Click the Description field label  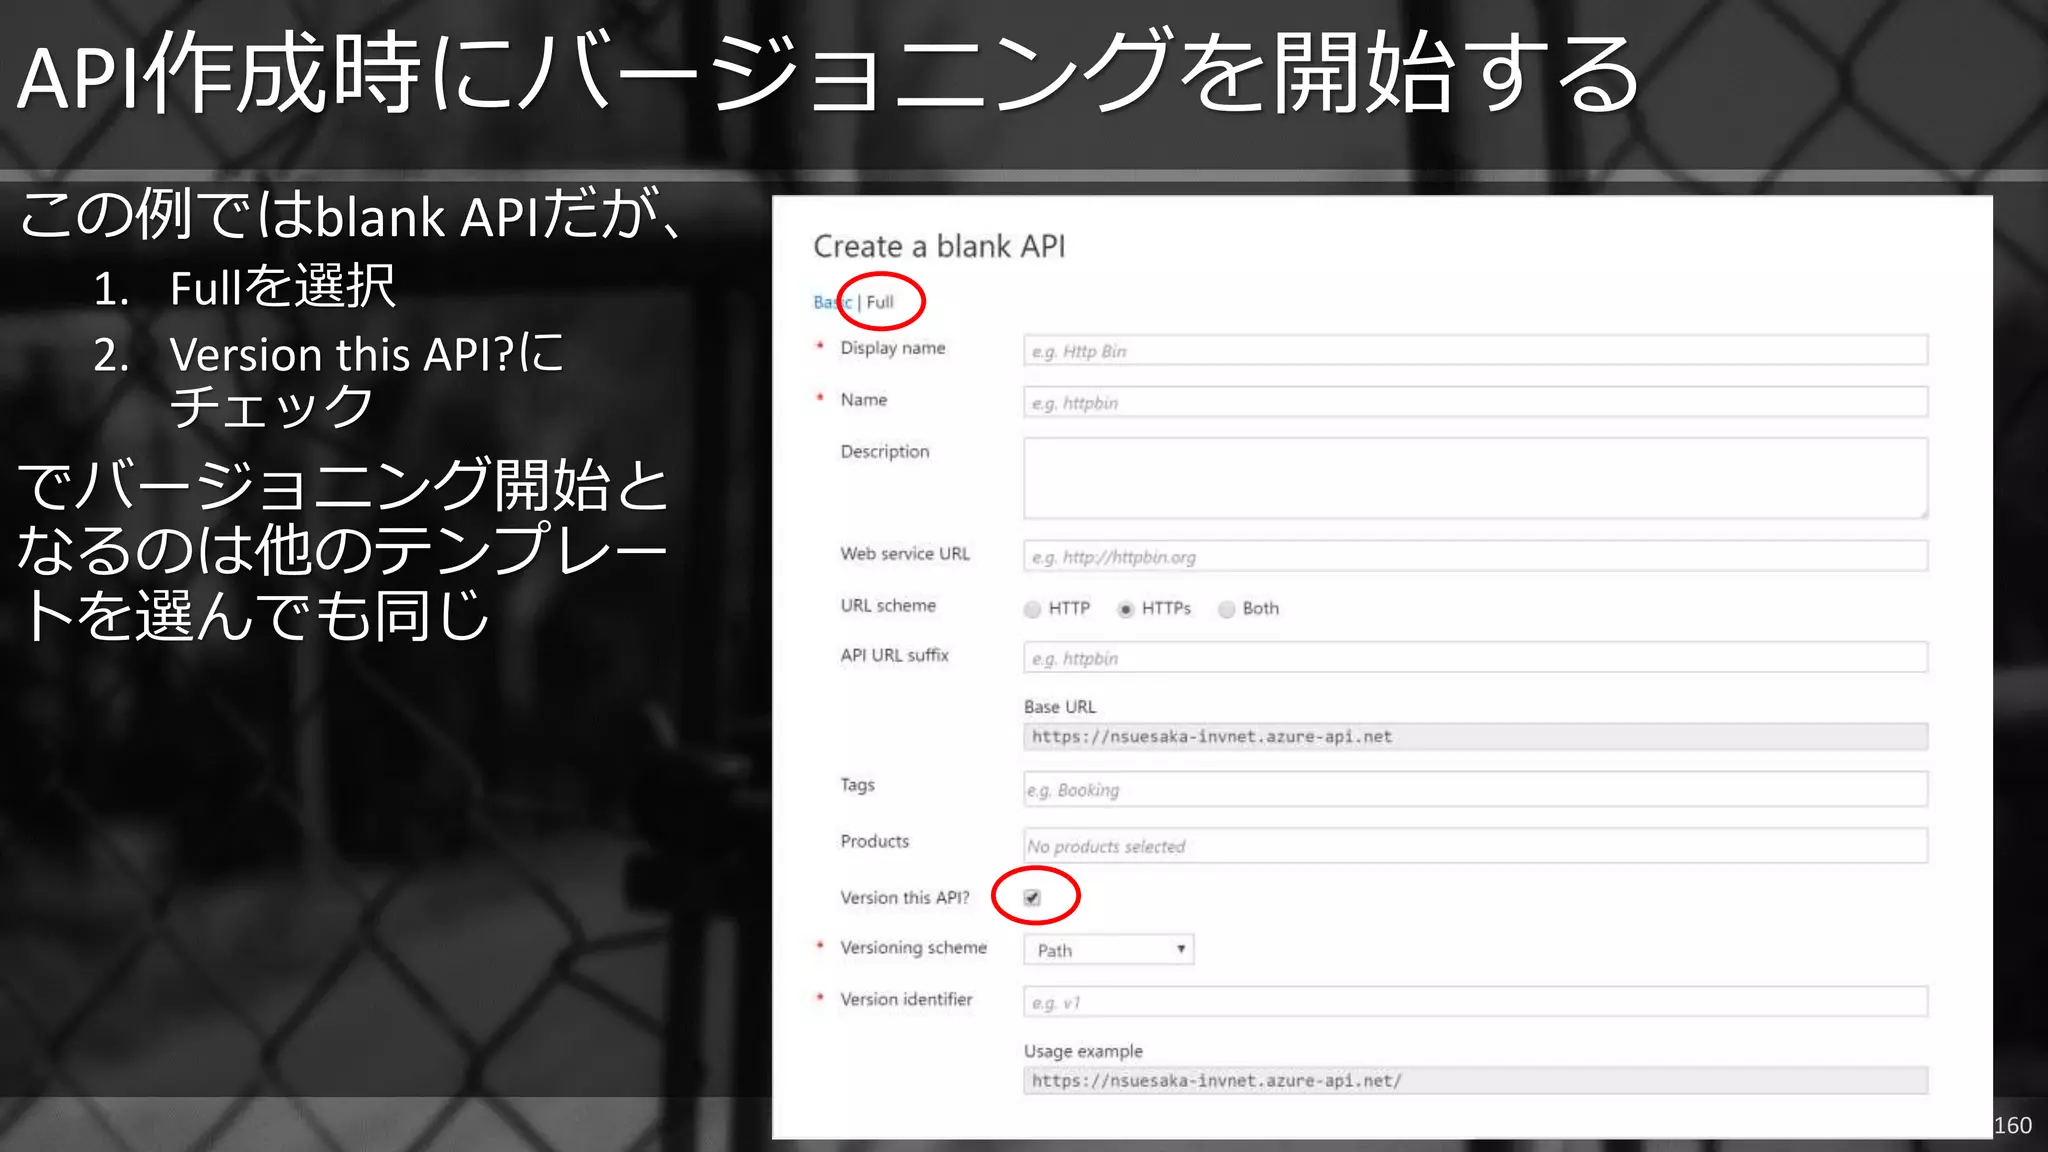(885, 452)
